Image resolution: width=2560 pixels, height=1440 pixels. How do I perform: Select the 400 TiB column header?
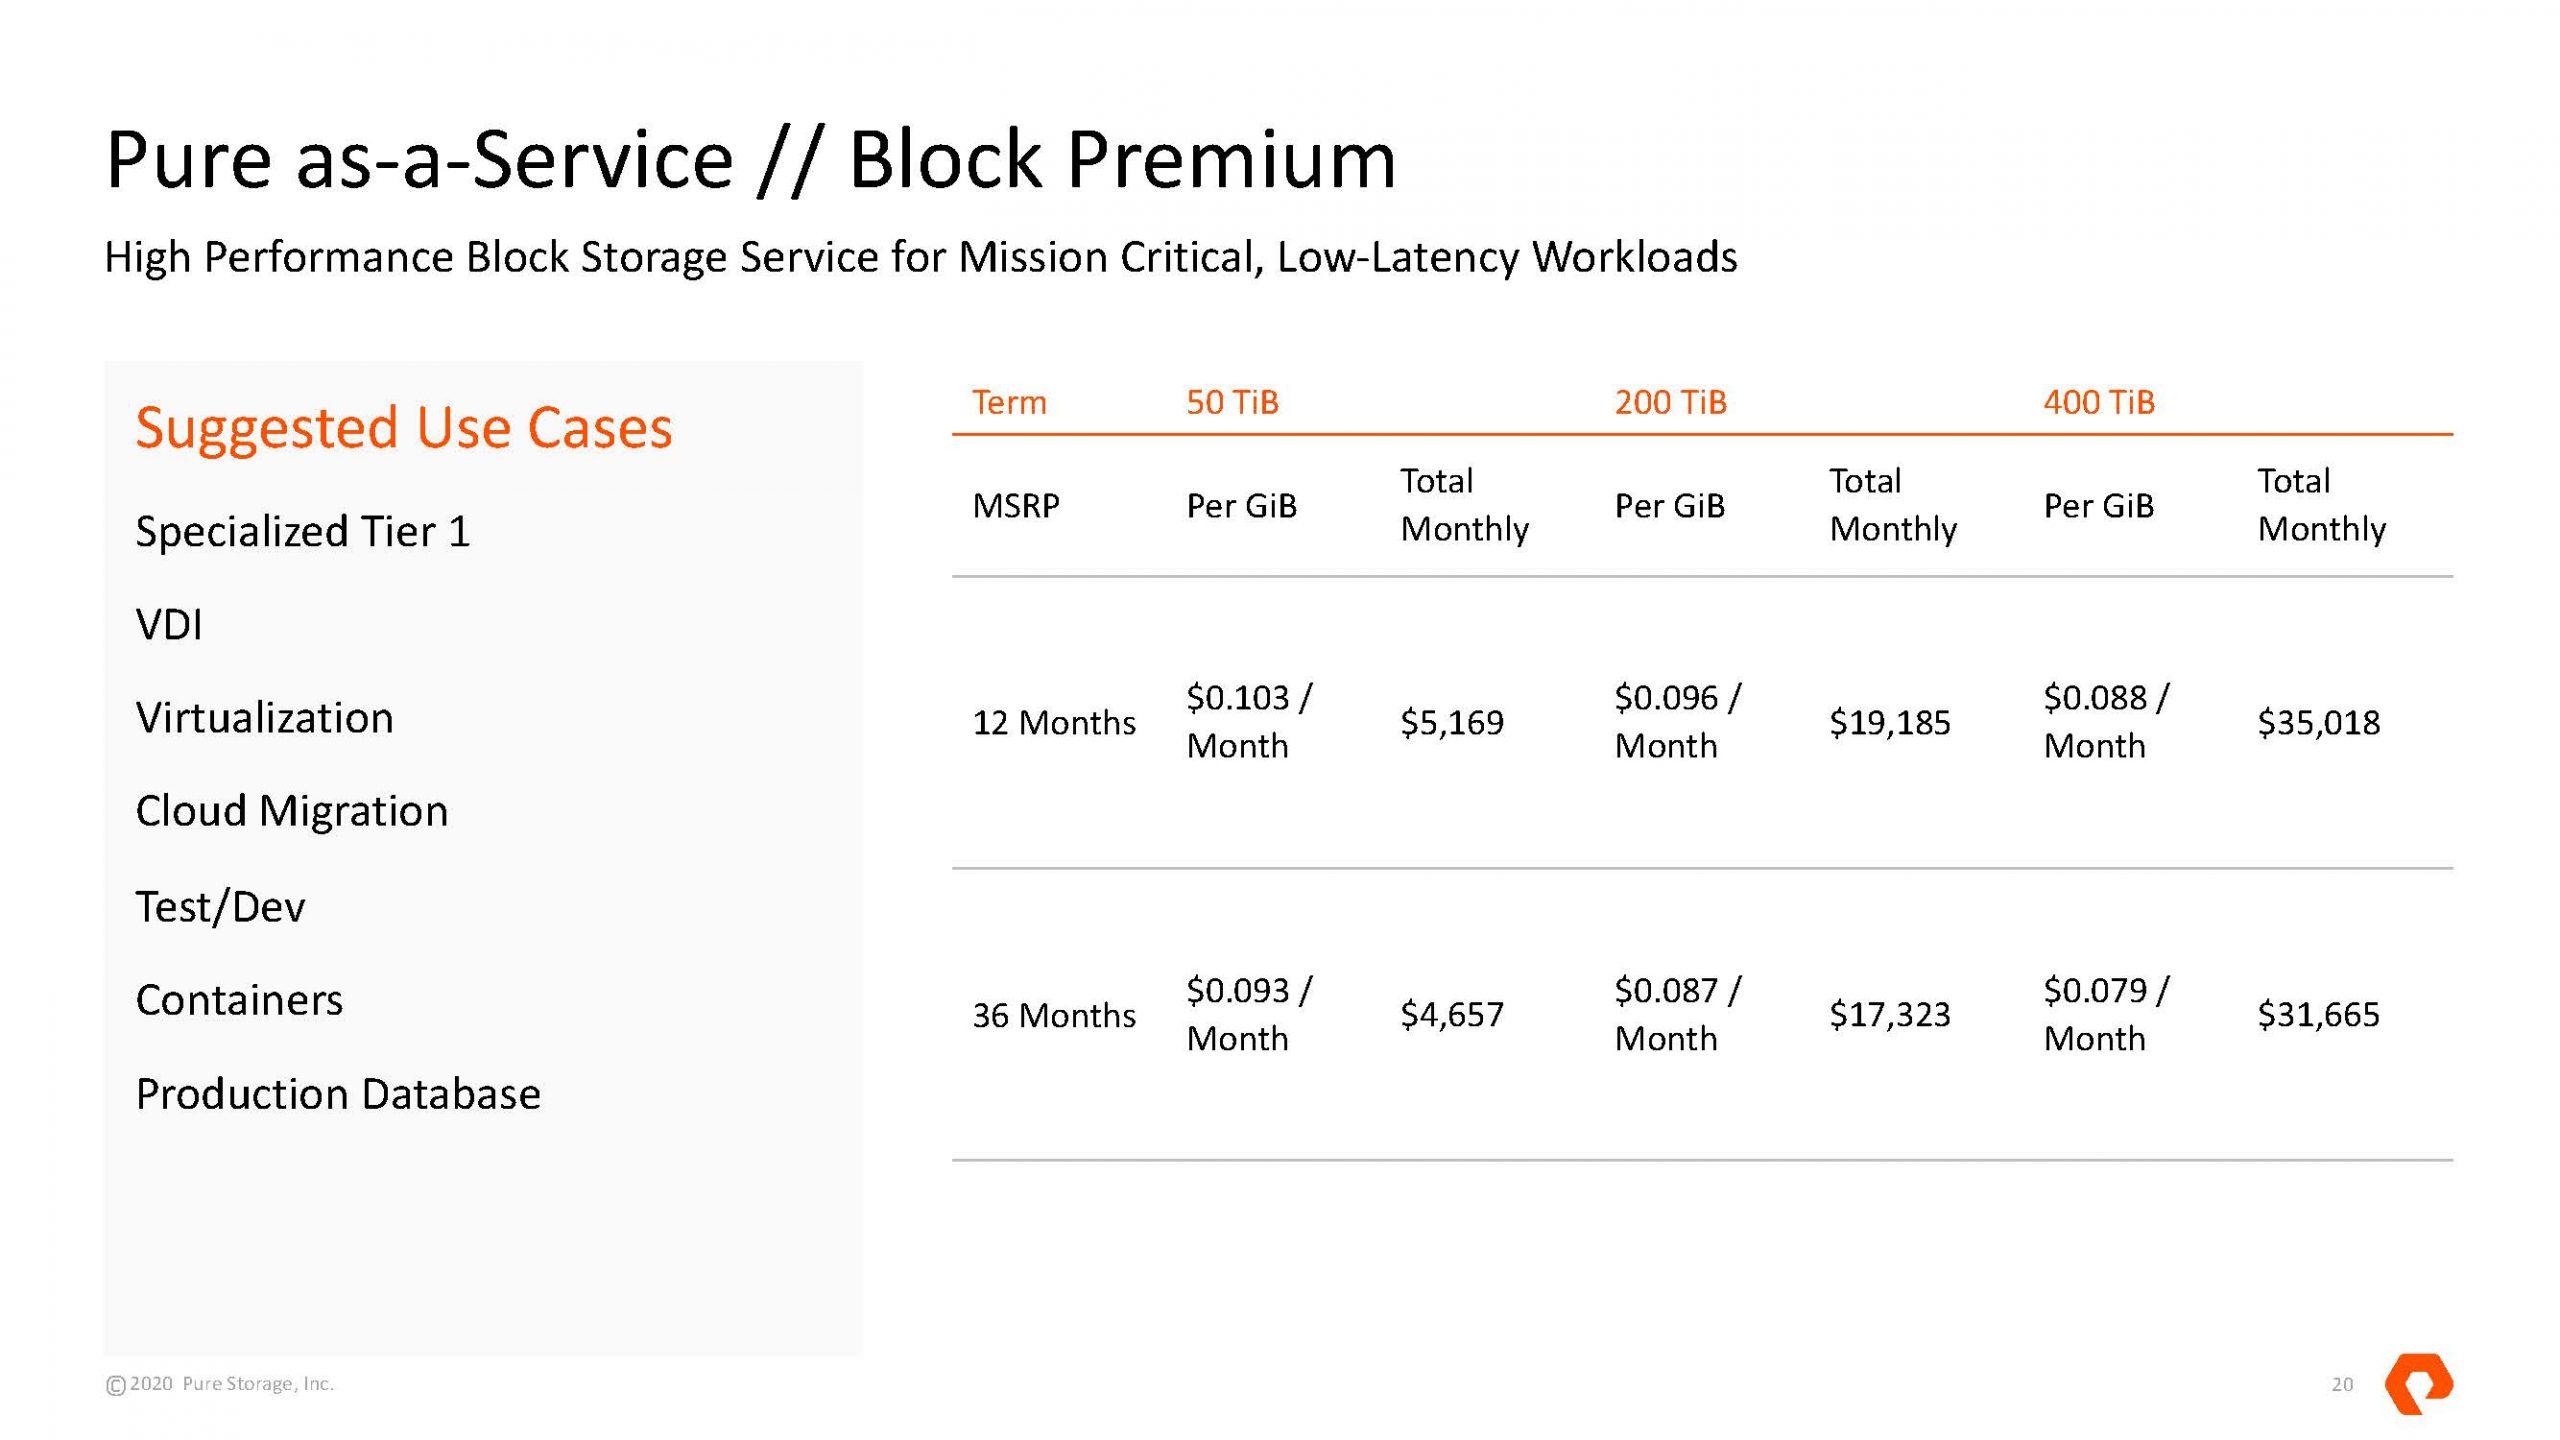(x=2098, y=402)
